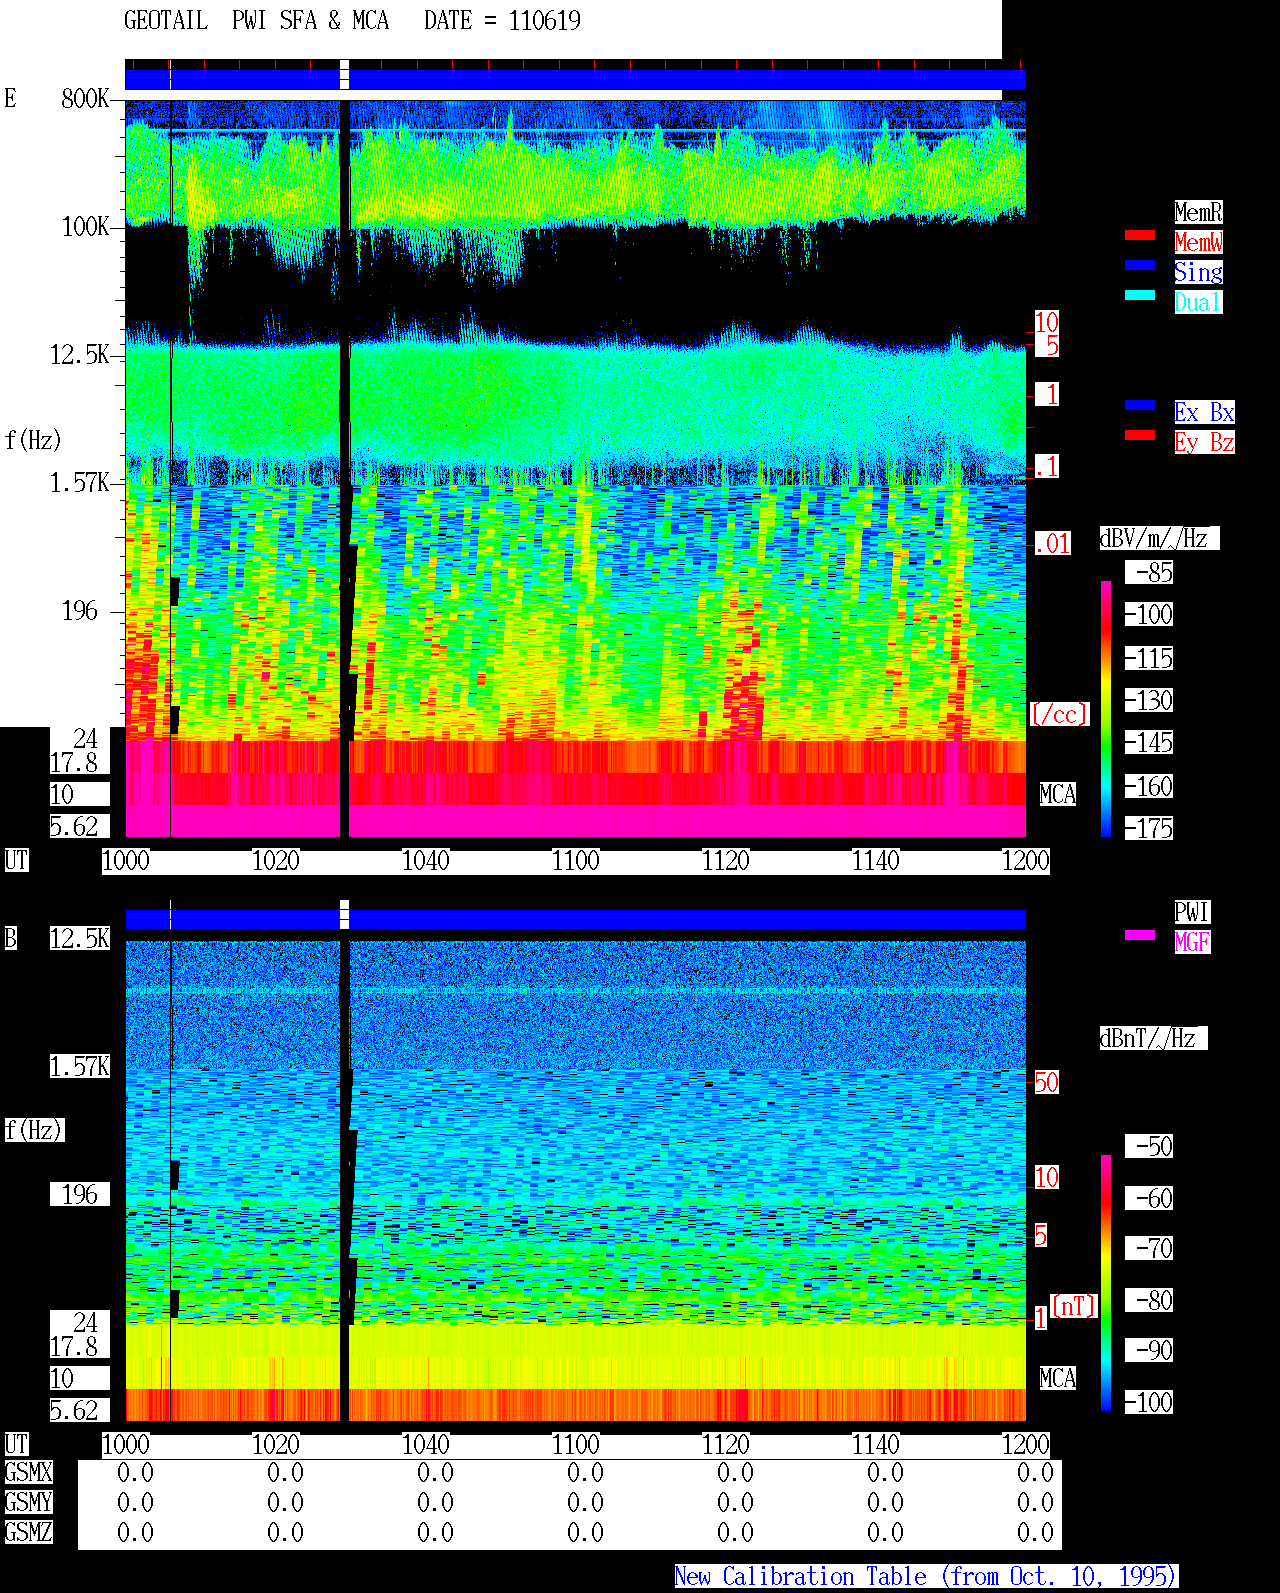Click the GSMX row label
1280x1593 pixels.
[28, 1473]
